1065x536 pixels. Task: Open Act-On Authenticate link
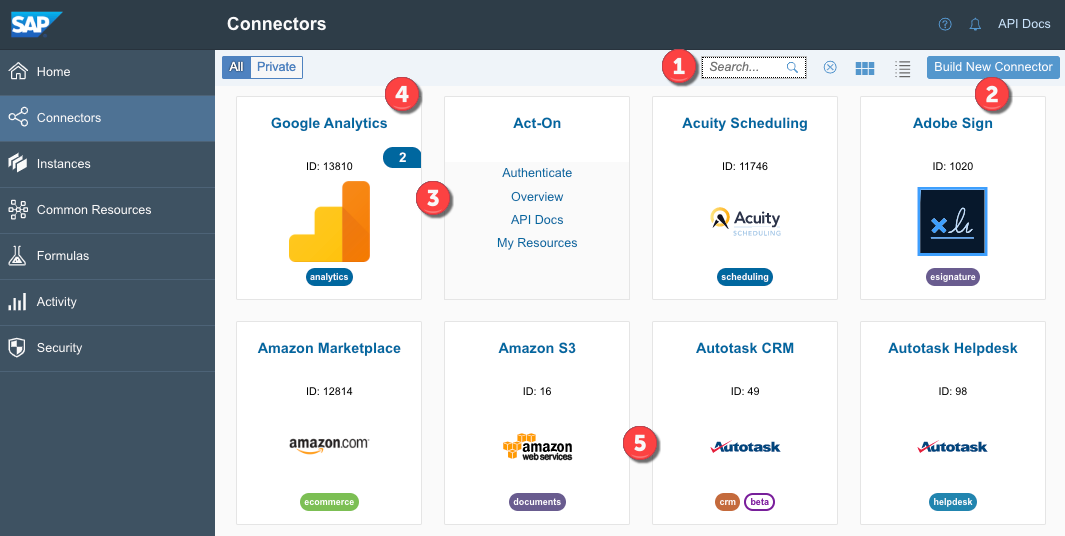pyautogui.click(x=537, y=173)
